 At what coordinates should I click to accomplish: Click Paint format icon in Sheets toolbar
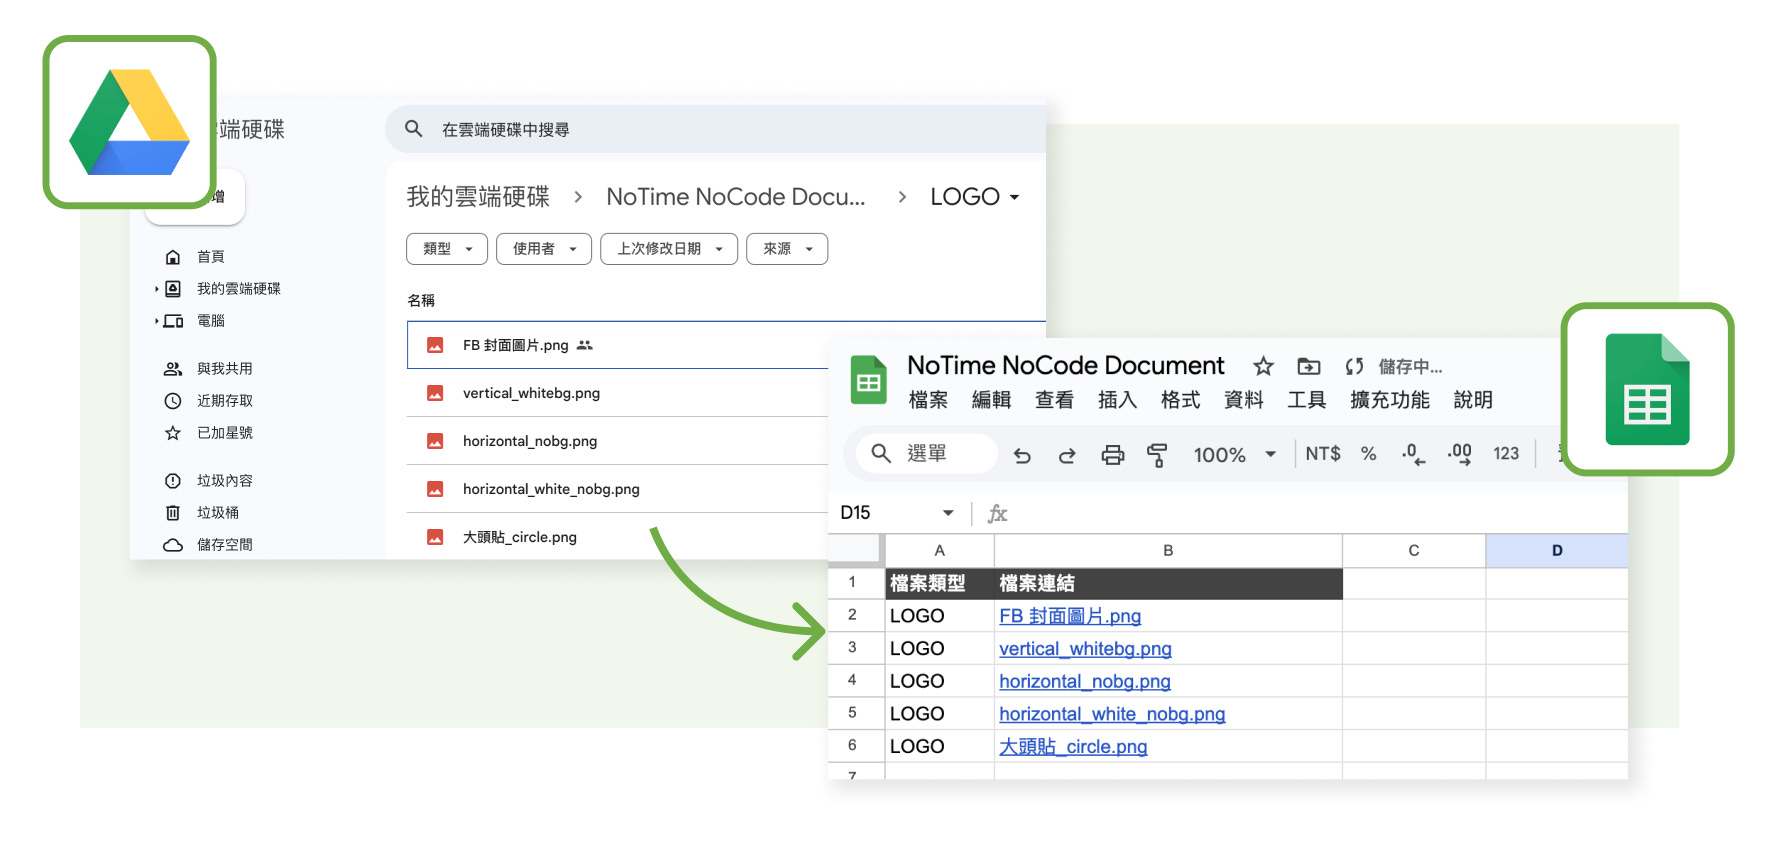coord(1157,455)
